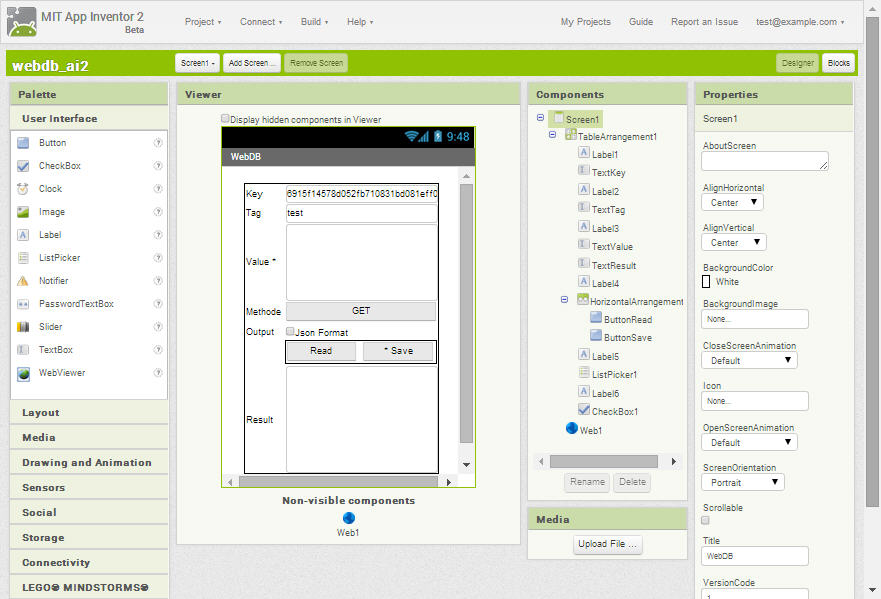This screenshot has width=881, height=599.
Task: Open the My Projects link
Action: (x=585, y=22)
